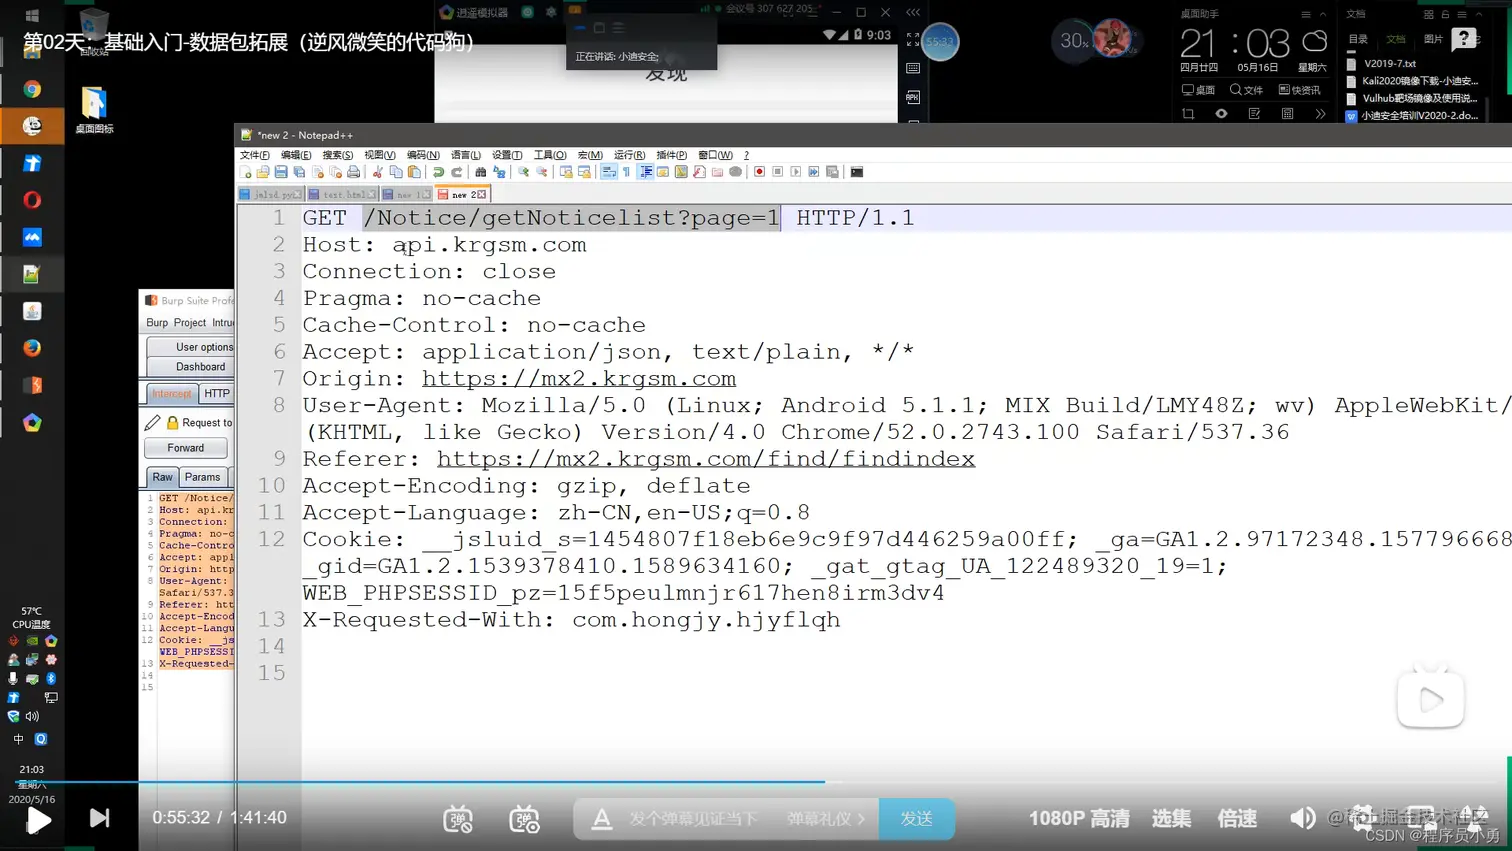Undo the last edit in Notepad++
The height and width of the screenshot is (851, 1512).
pos(438,172)
